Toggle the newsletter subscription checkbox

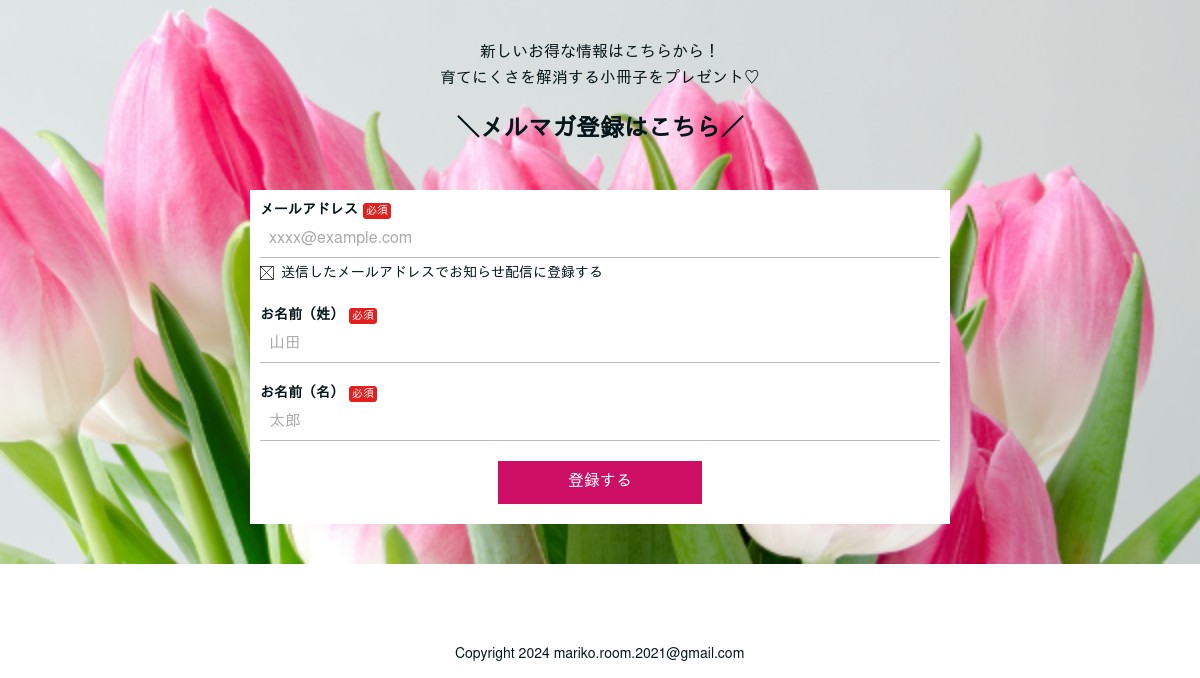(267, 273)
